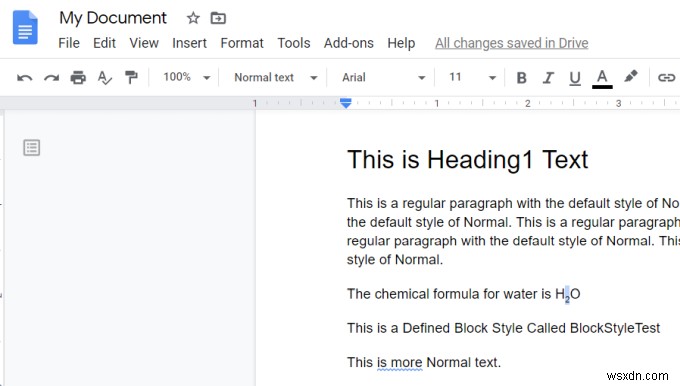The height and width of the screenshot is (386, 680).
Task: Open the font size 11 dropdown
Action: [x=472, y=77]
